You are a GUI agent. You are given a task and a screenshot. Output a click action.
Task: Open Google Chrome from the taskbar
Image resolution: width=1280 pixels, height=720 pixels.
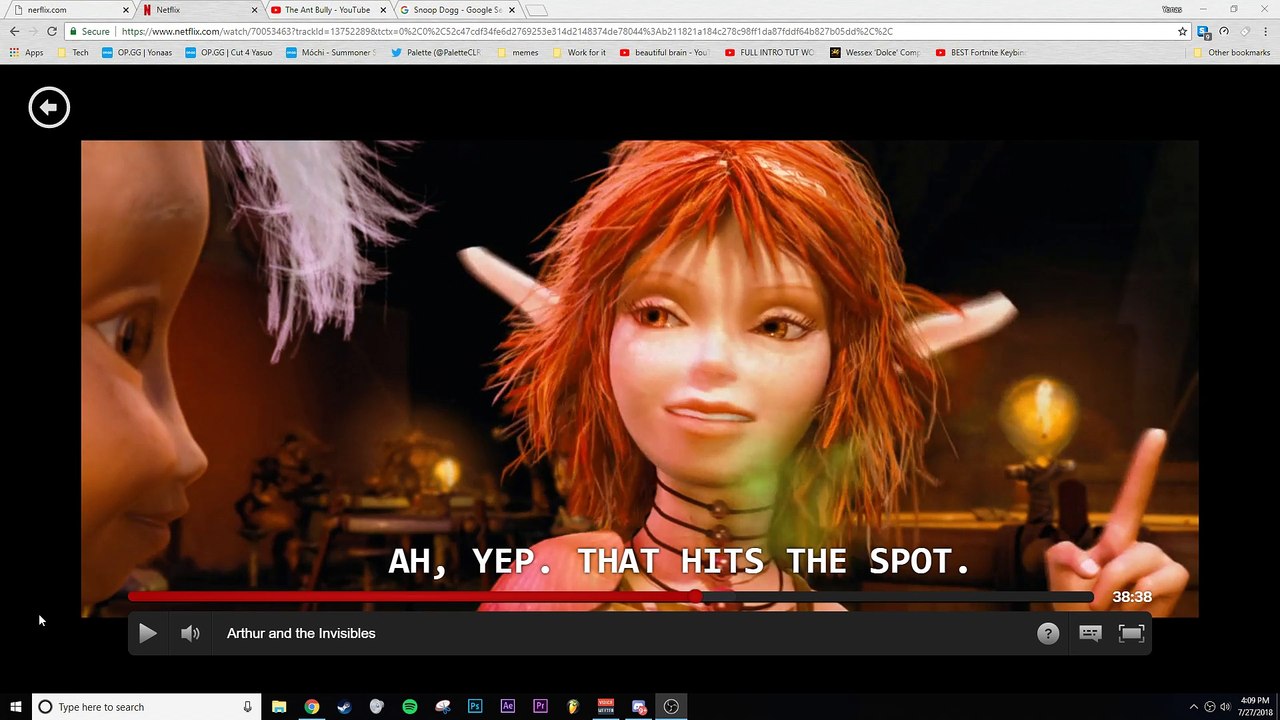(x=312, y=707)
